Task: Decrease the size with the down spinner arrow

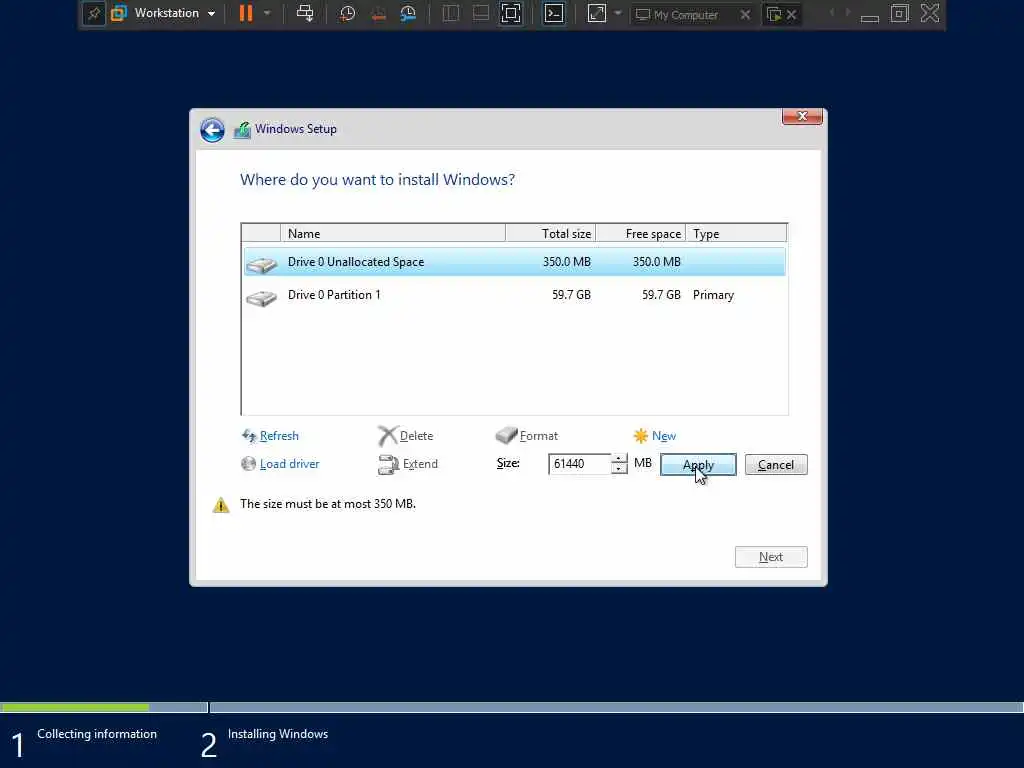Action: [x=618, y=469]
